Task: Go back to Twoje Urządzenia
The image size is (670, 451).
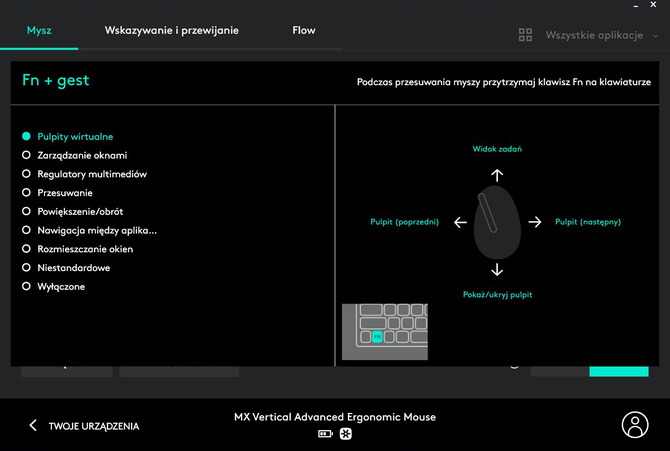Action: point(94,426)
